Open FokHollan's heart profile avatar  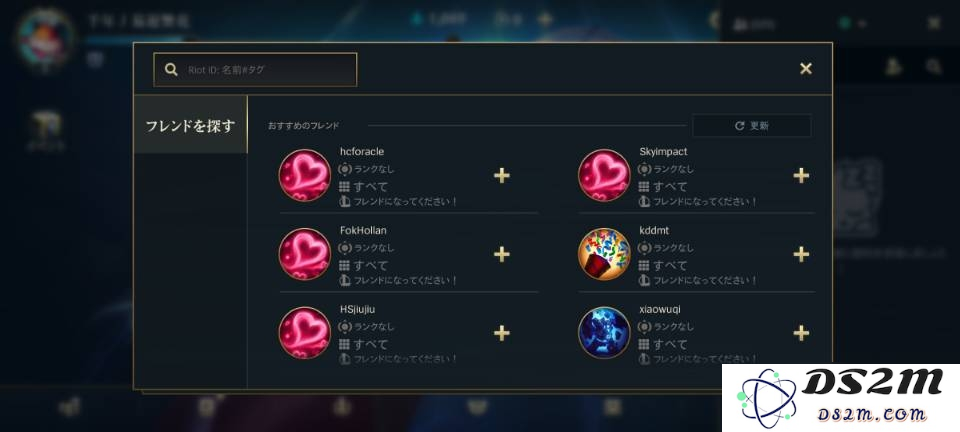(305, 255)
